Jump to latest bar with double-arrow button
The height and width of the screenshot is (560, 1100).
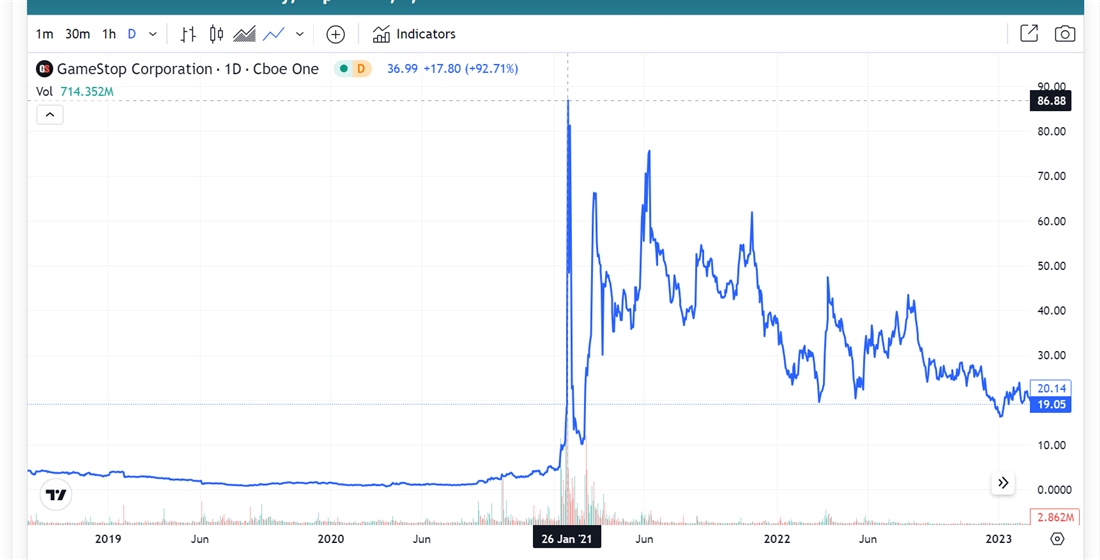click(x=1003, y=482)
